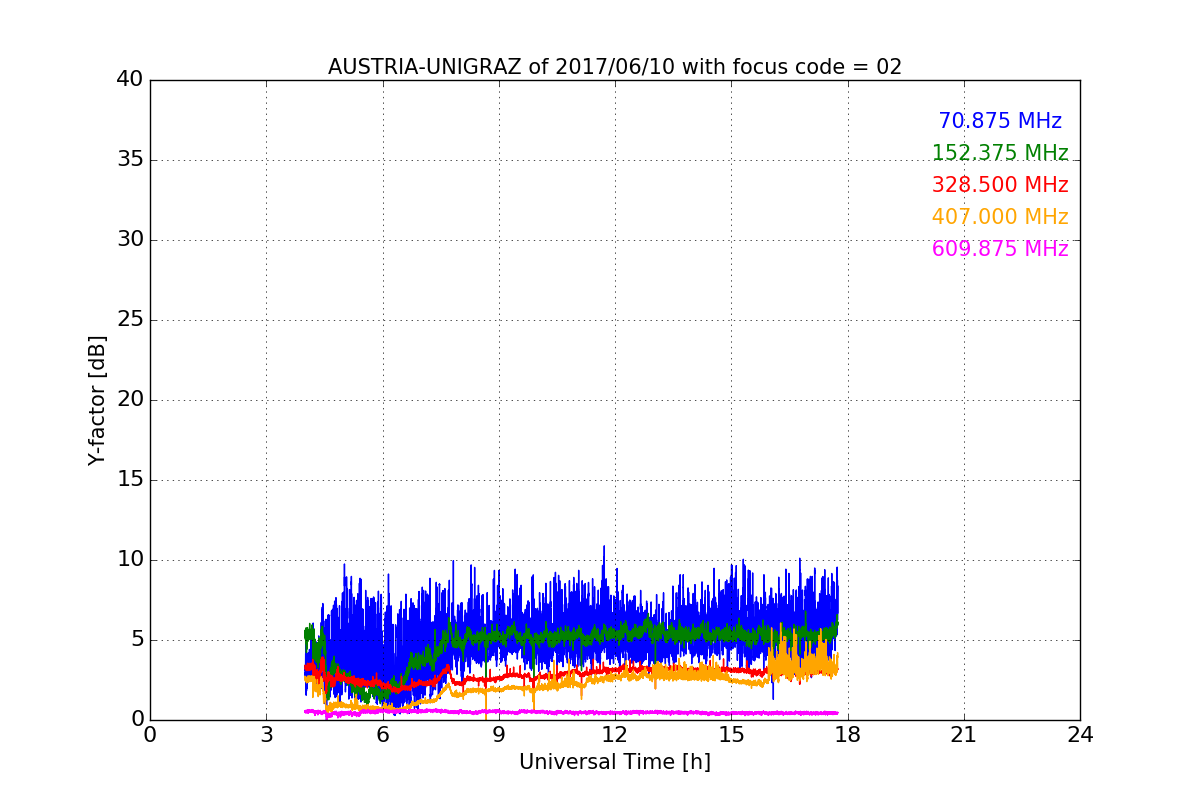
Task: Select the 70.875 MHz legend label
Action: pyautogui.click(x=999, y=121)
